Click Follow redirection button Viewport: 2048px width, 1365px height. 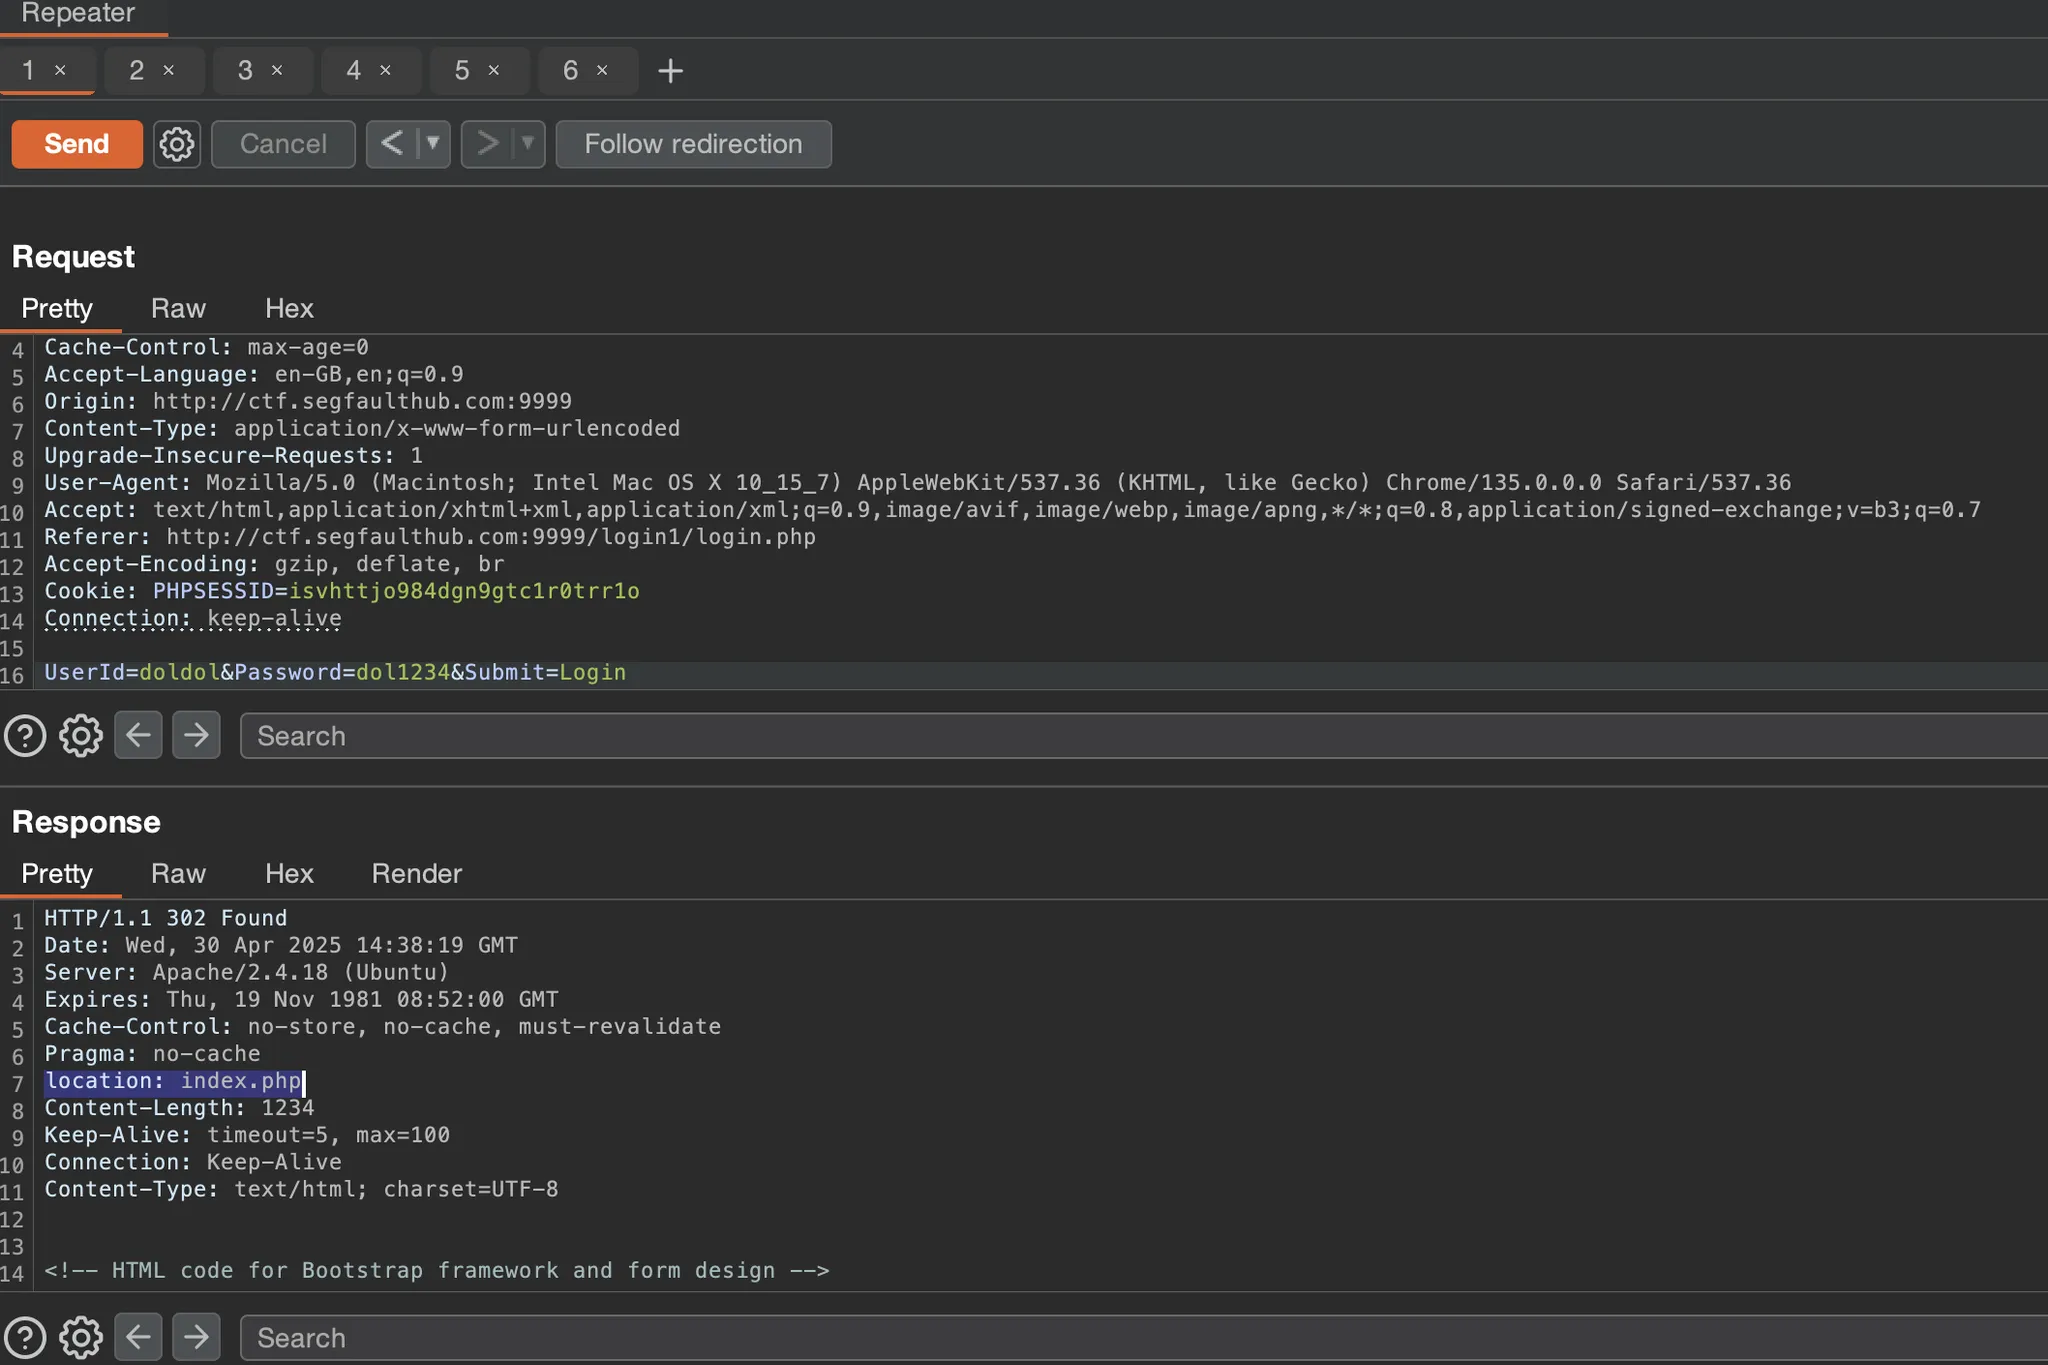point(693,144)
